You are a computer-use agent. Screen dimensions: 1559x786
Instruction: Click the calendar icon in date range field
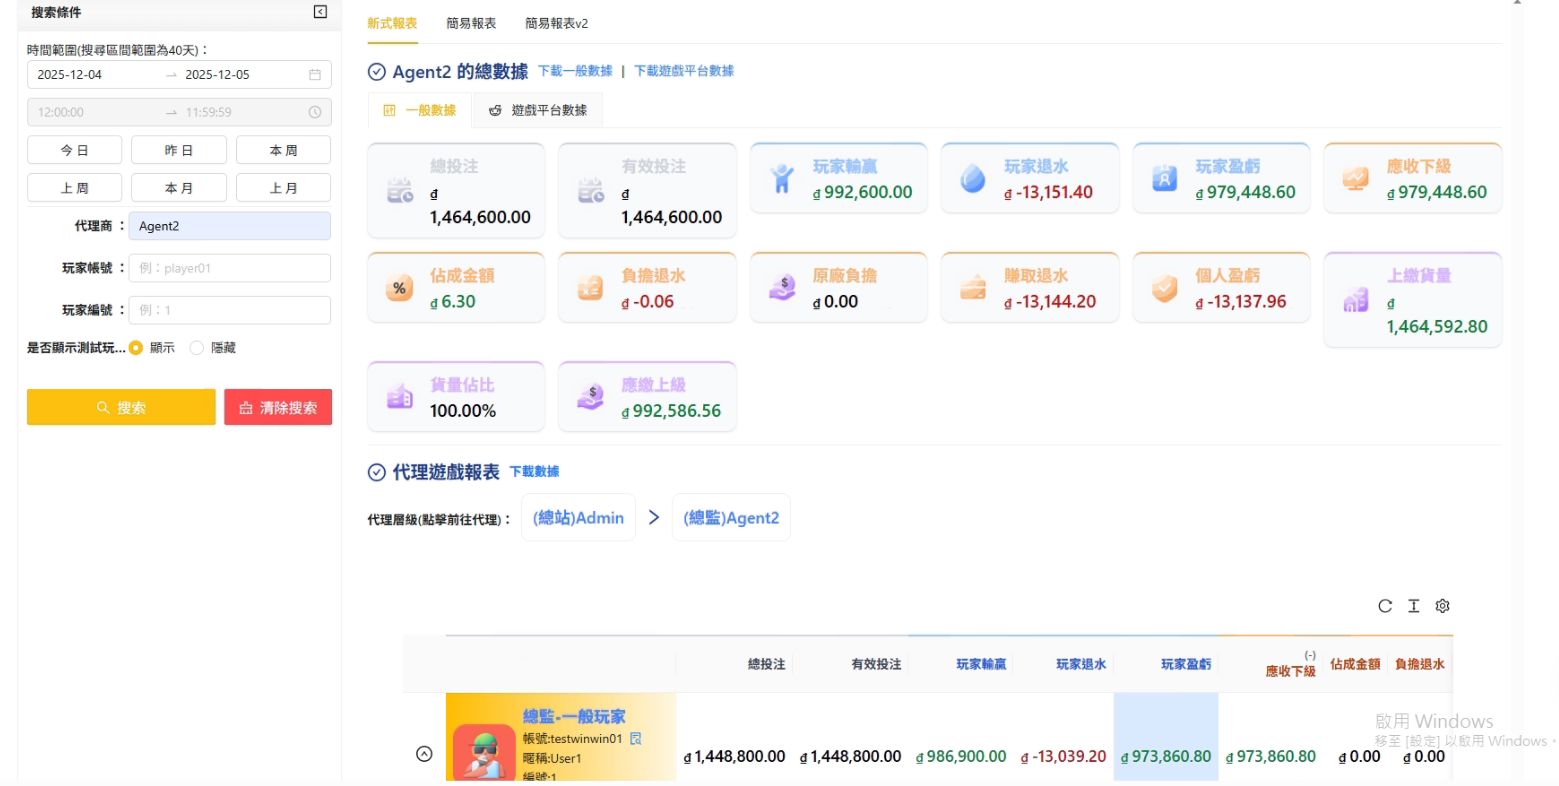[x=315, y=75]
